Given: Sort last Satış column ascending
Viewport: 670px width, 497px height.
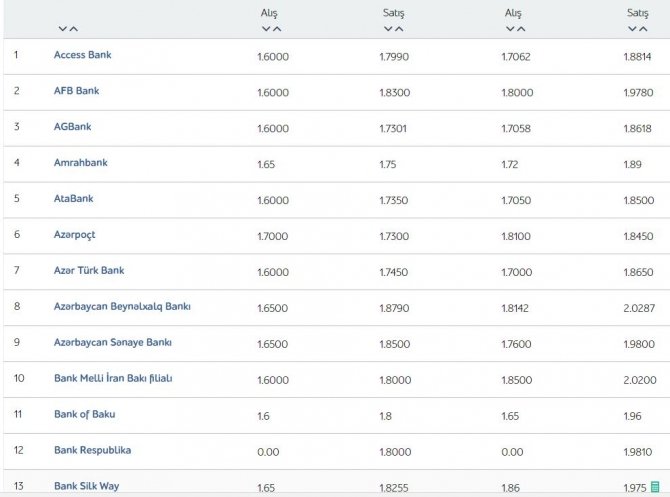Looking at the screenshot, I should [x=643, y=29].
